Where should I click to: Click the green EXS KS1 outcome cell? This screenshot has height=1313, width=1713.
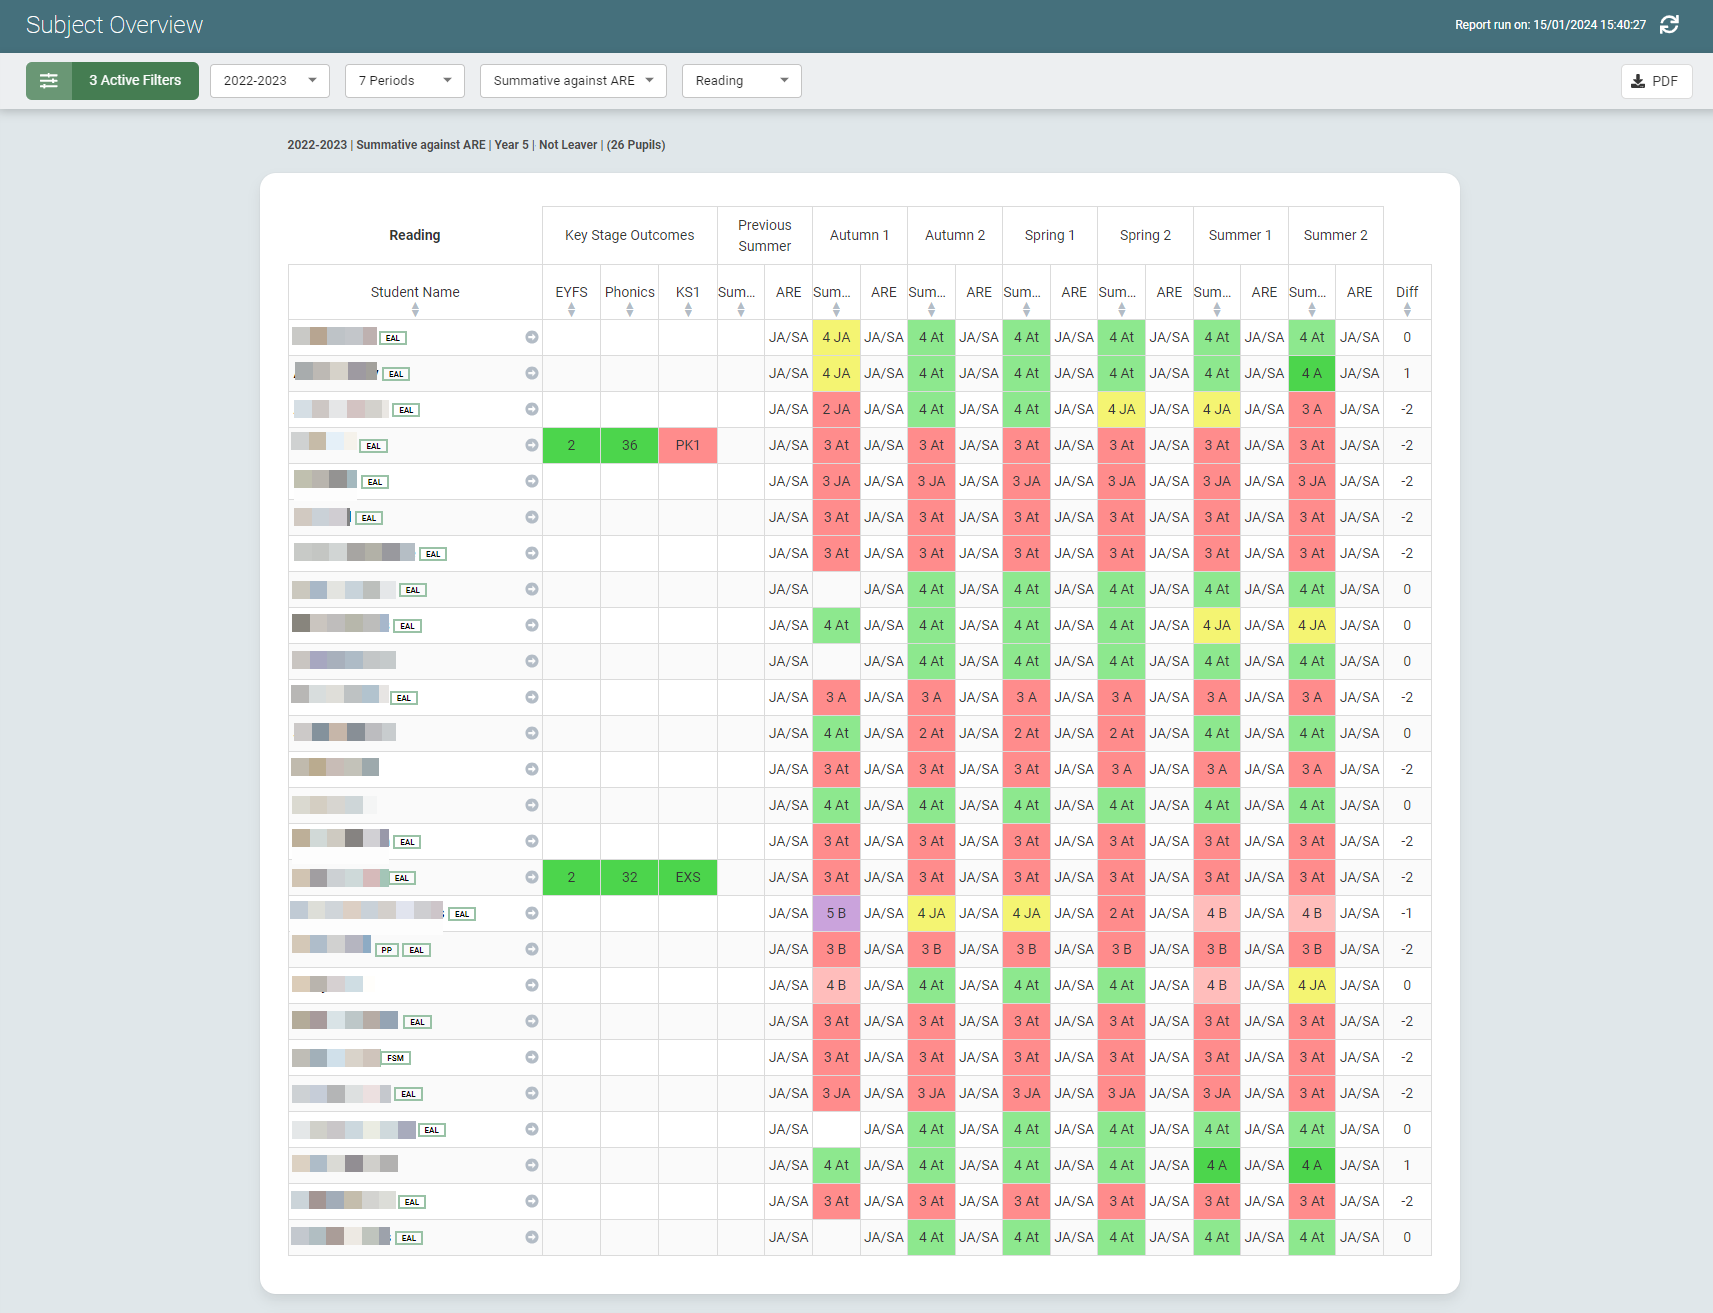tap(688, 878)
